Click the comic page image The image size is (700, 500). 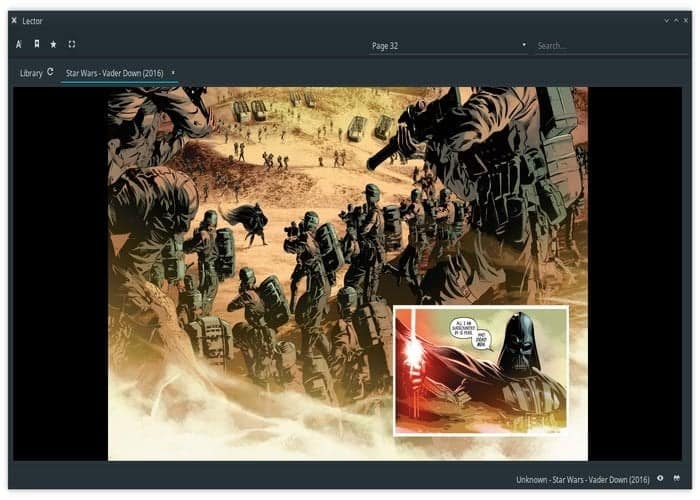point(348,273)
